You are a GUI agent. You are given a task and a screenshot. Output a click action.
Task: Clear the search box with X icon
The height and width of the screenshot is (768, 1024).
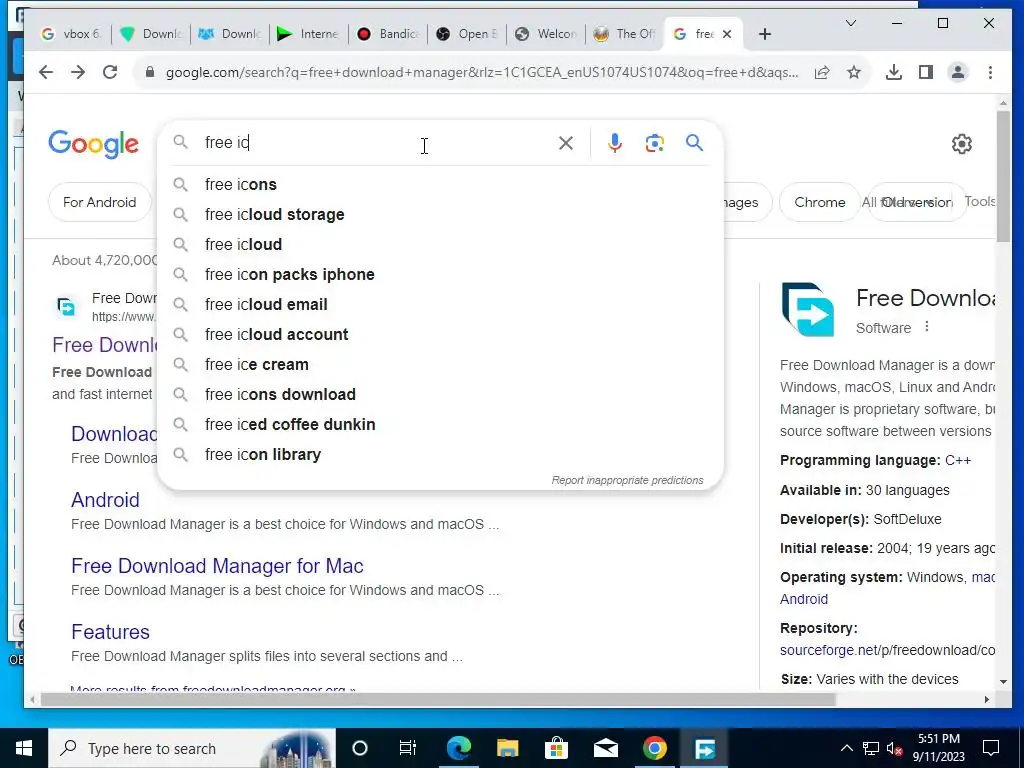(x=566, y=143)
